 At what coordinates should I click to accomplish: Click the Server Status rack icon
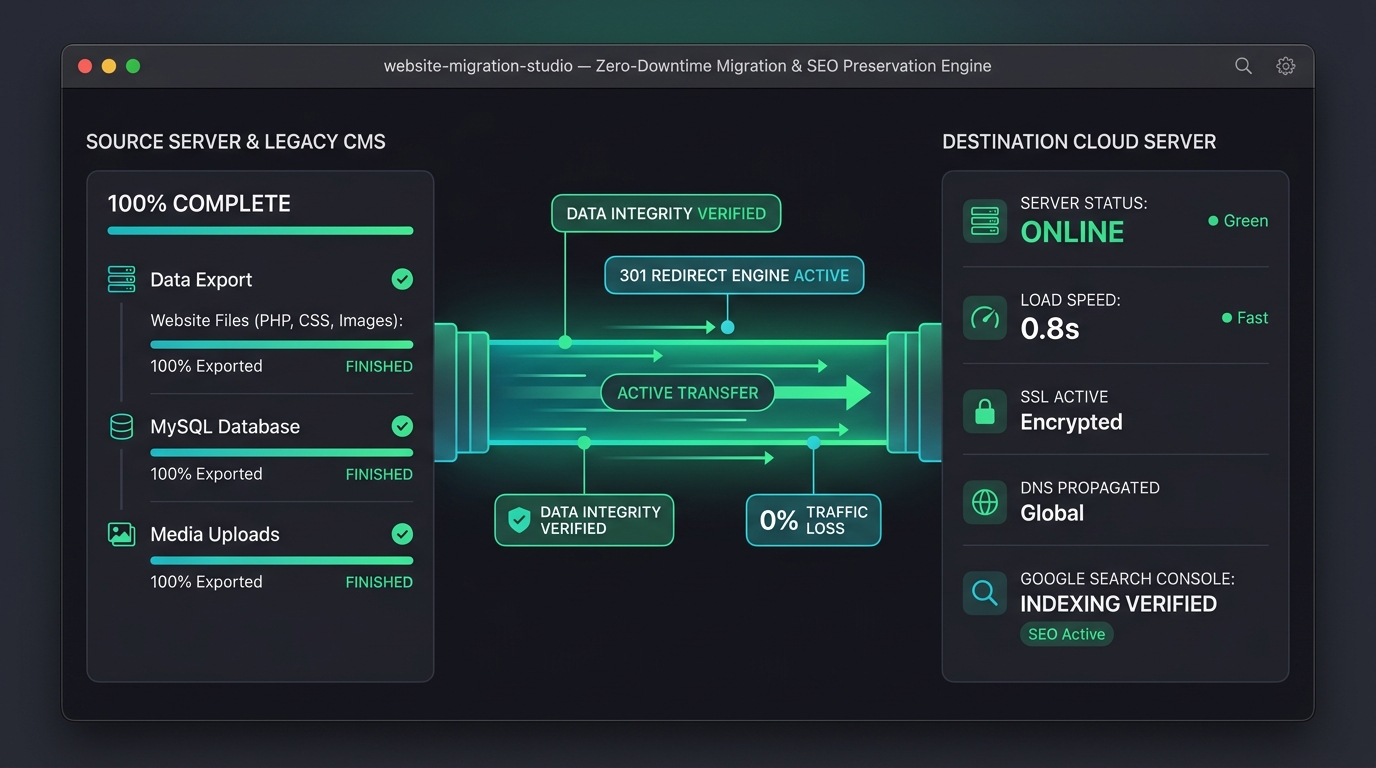[985, 221]
